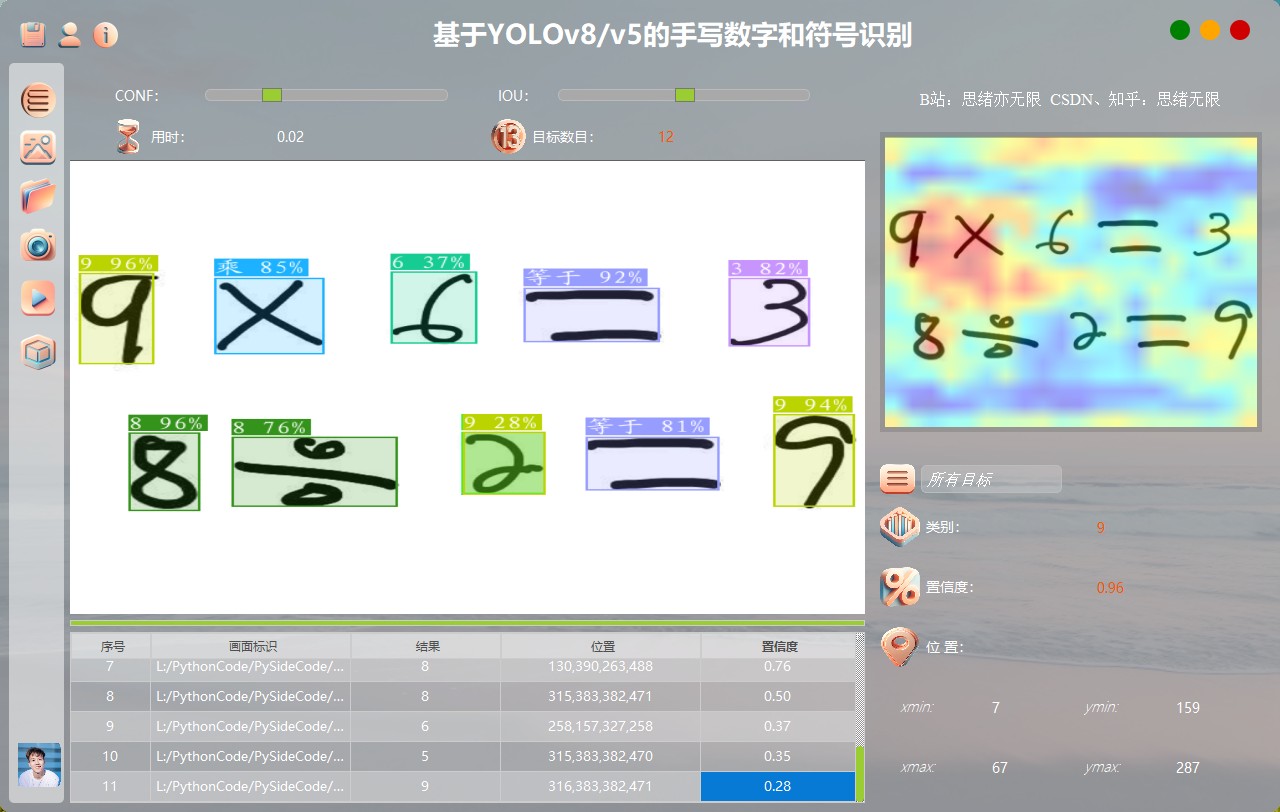The image size is (1280, 812).
Task: Click the user avatar photo in sidebar
Action: [x=39, y=765]
